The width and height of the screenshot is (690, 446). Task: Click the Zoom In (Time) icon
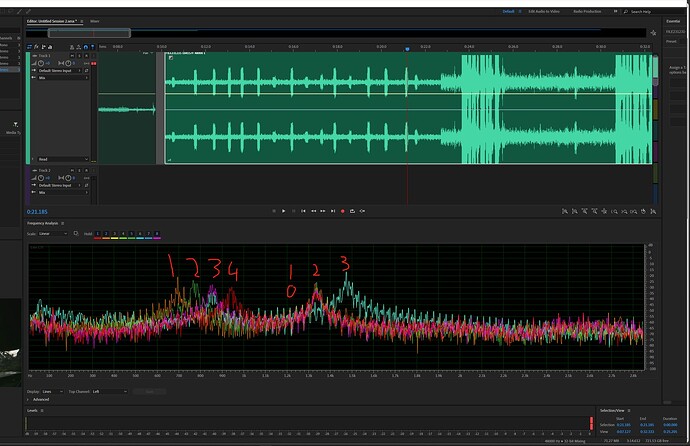(x=584, y=212)
